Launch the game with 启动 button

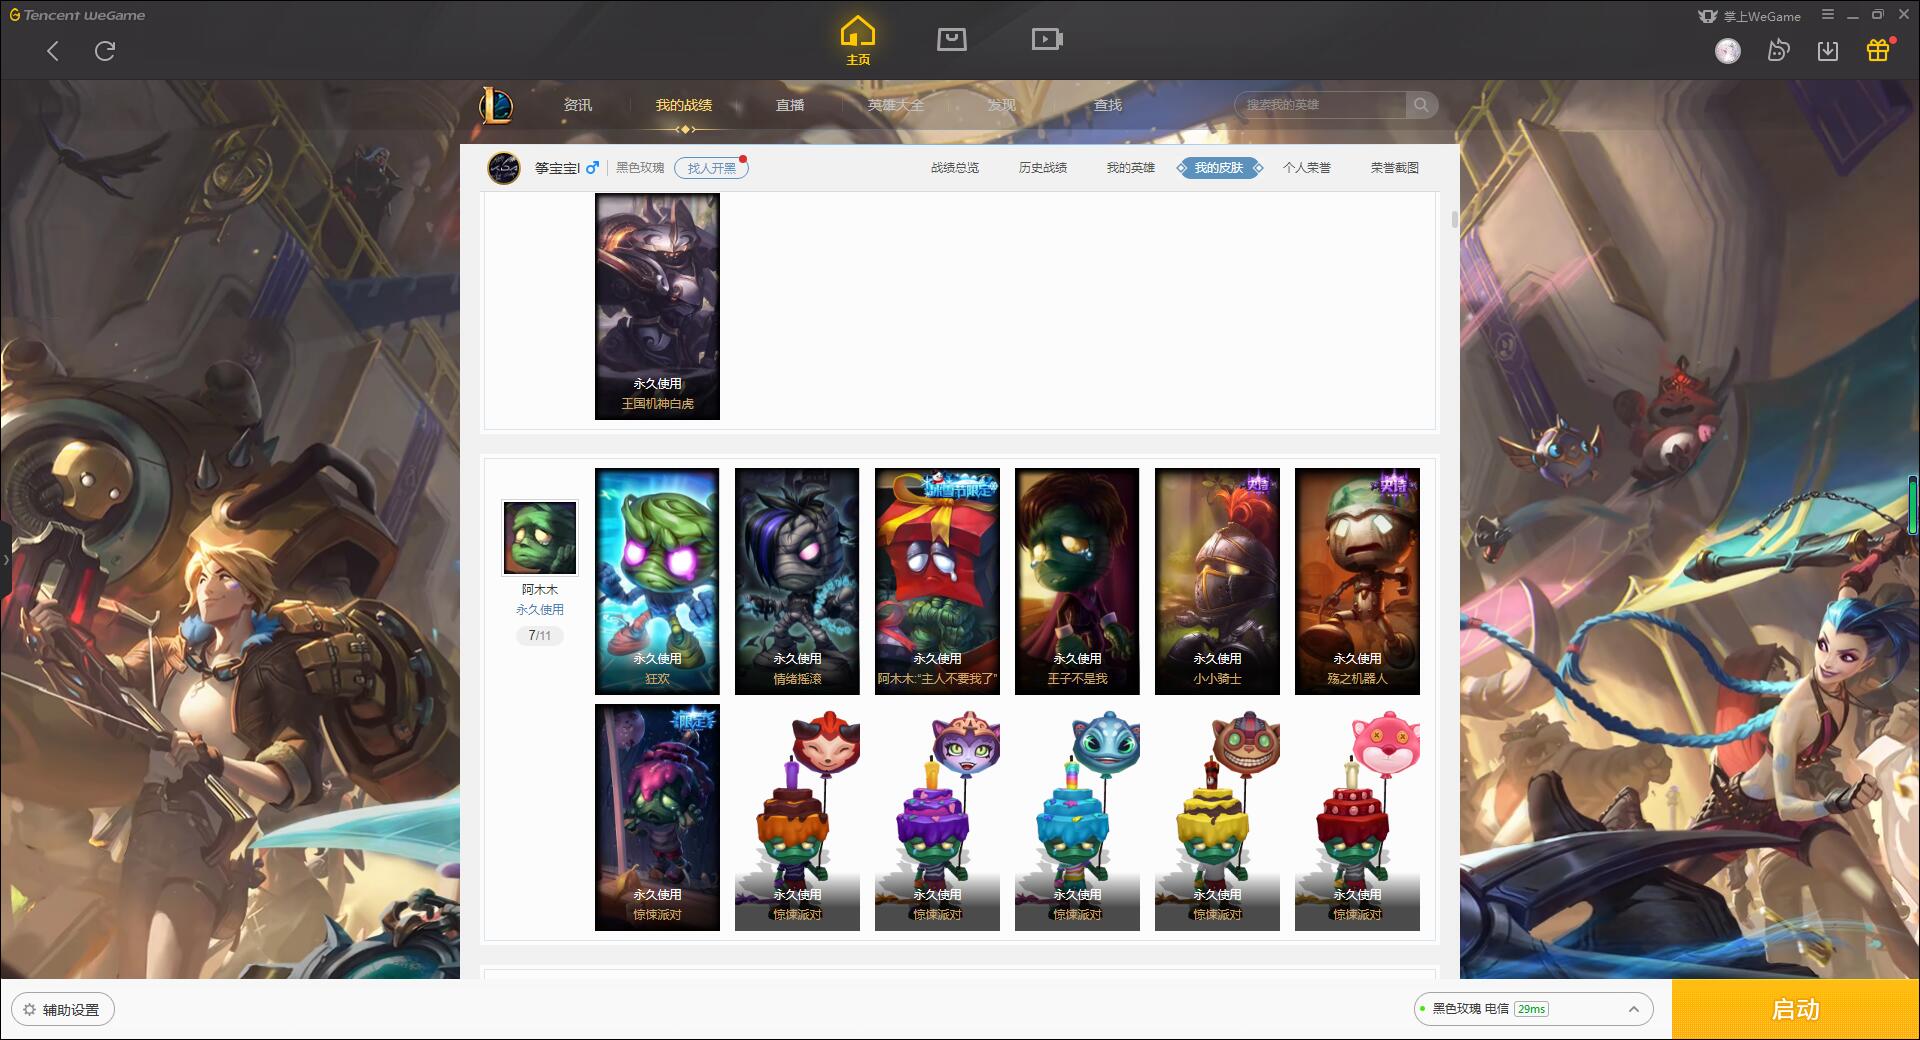(1796, 1009)
